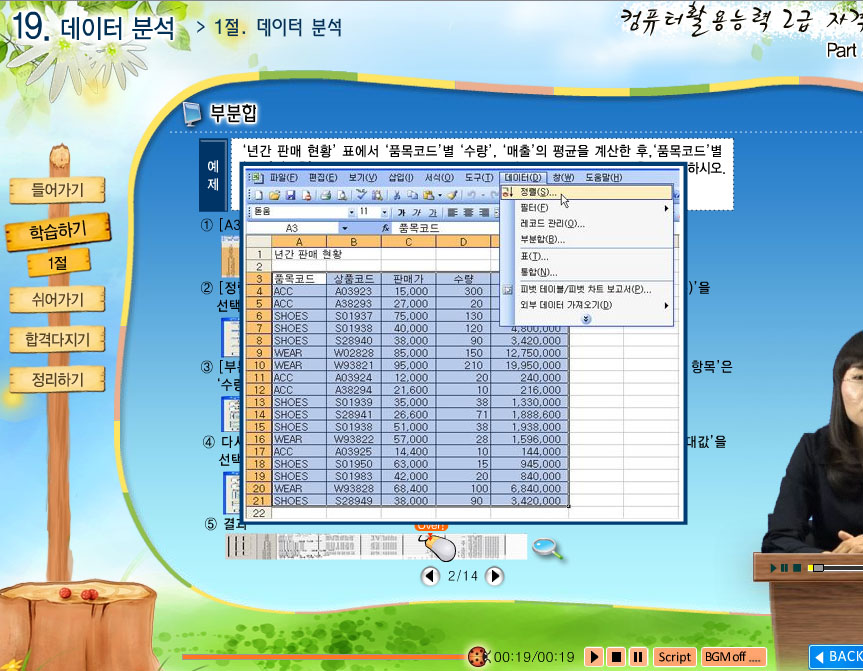Advance to next slide arrow
863x671 pixels.
click(x=494, y=576)
